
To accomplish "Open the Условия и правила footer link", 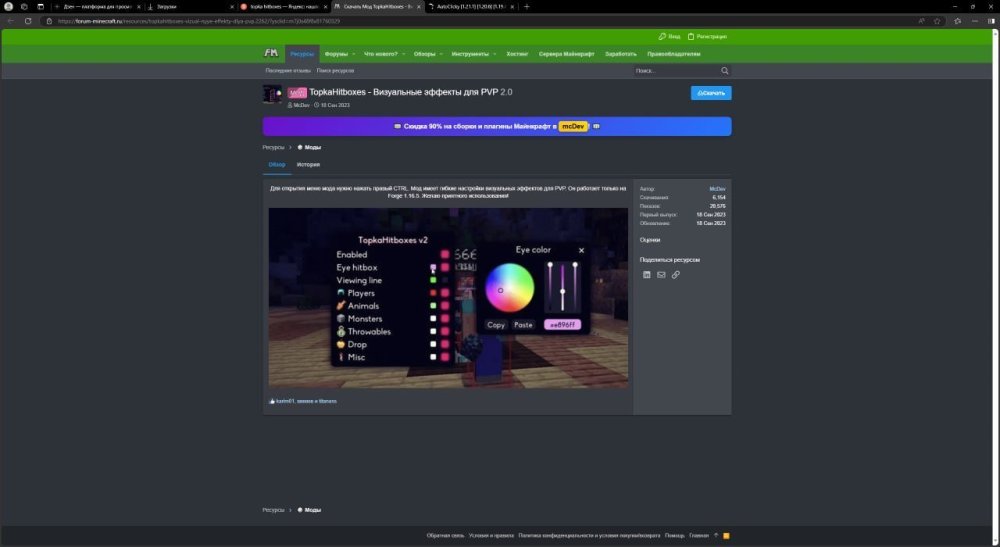I will (491, 536).
